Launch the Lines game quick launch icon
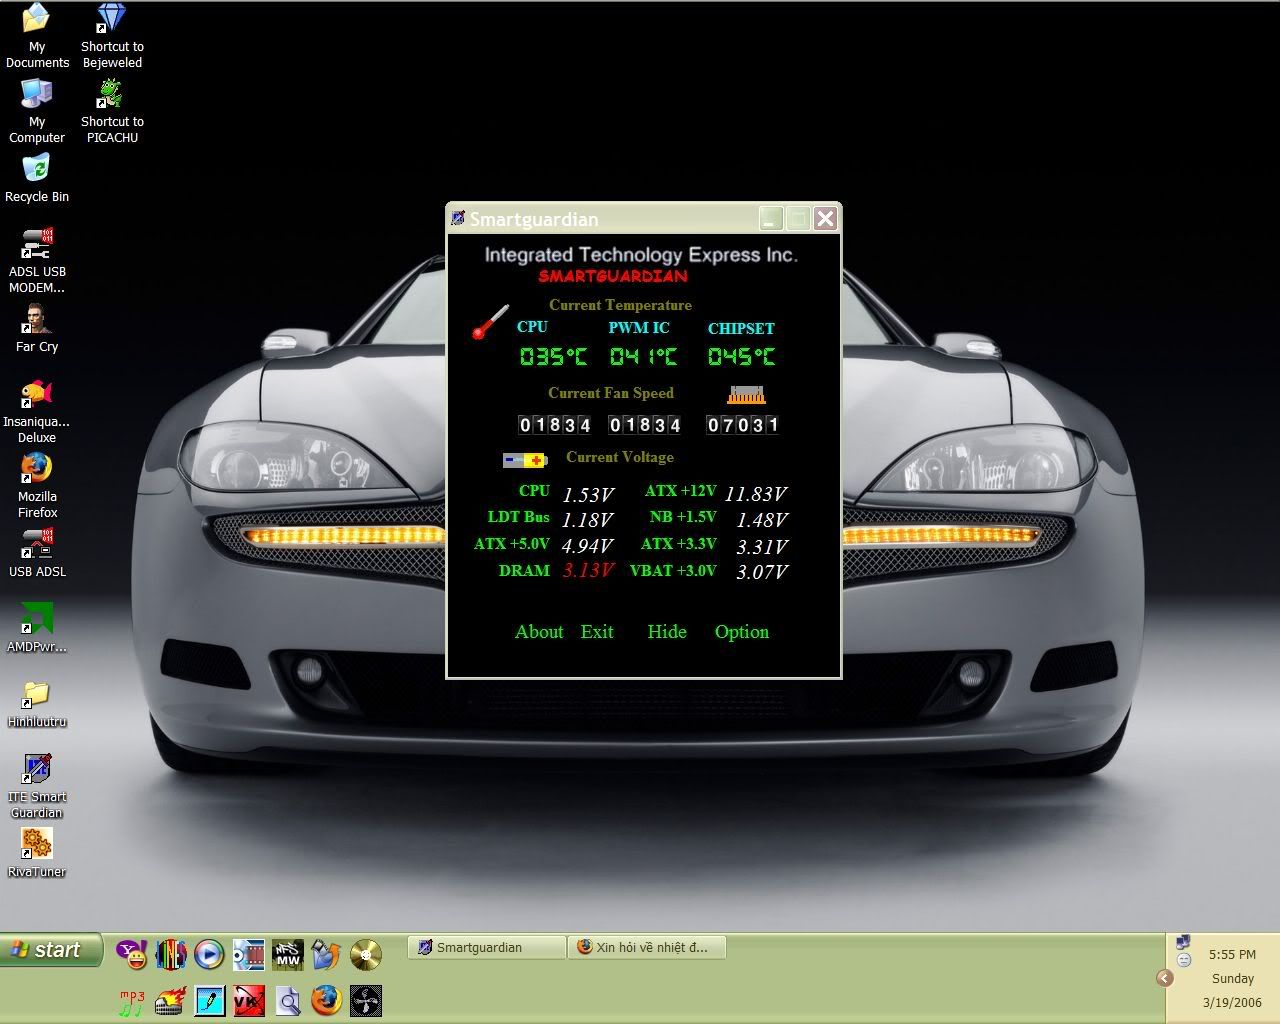 click(171, 955)
